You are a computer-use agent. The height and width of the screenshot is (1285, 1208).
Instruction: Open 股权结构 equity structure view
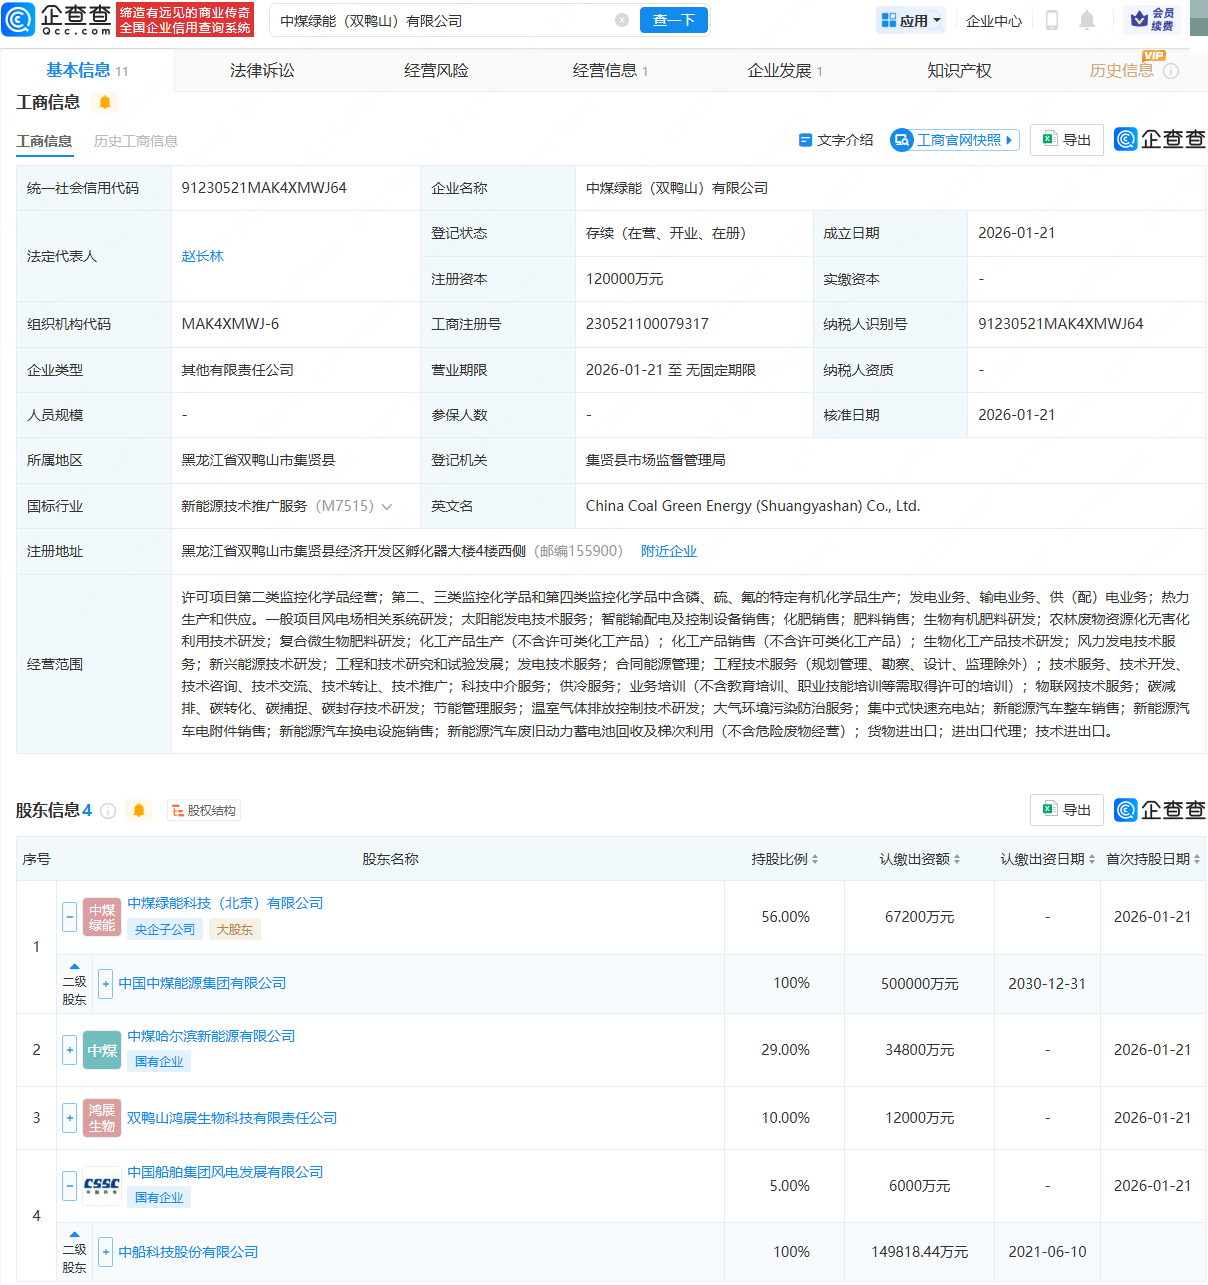(x=204, y=810)
